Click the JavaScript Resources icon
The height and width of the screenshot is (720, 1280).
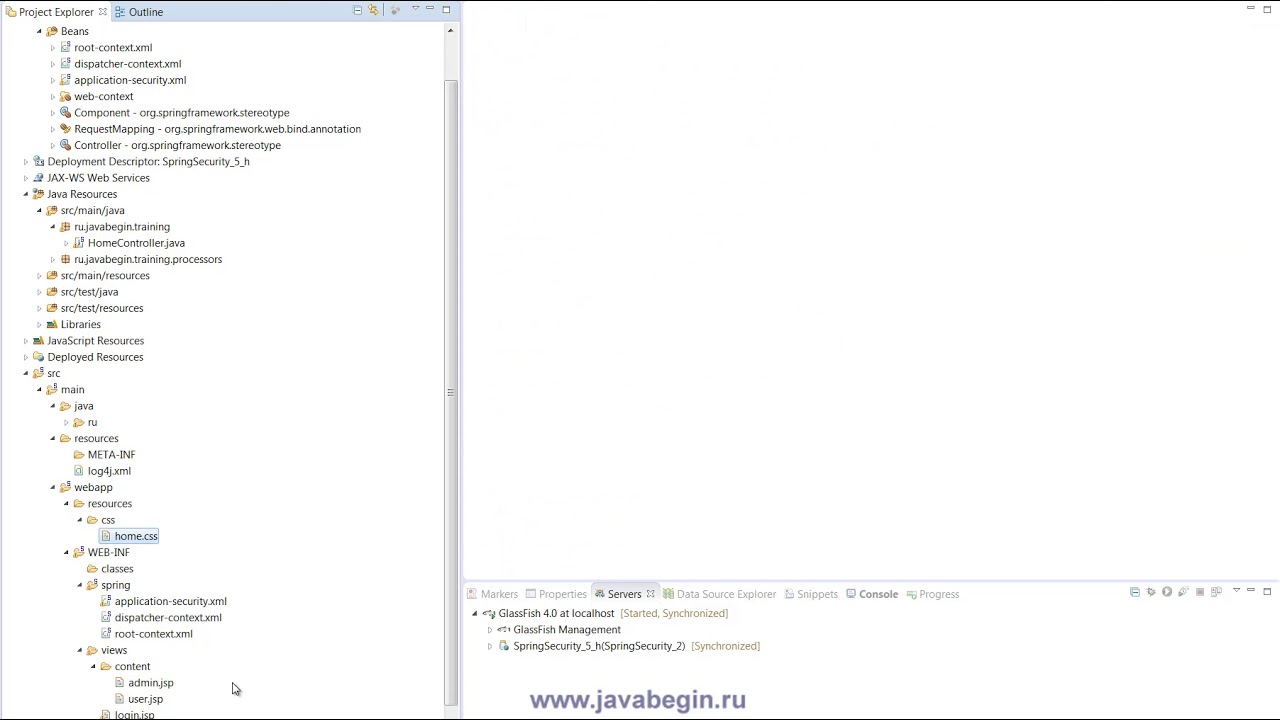pos(38,341)
